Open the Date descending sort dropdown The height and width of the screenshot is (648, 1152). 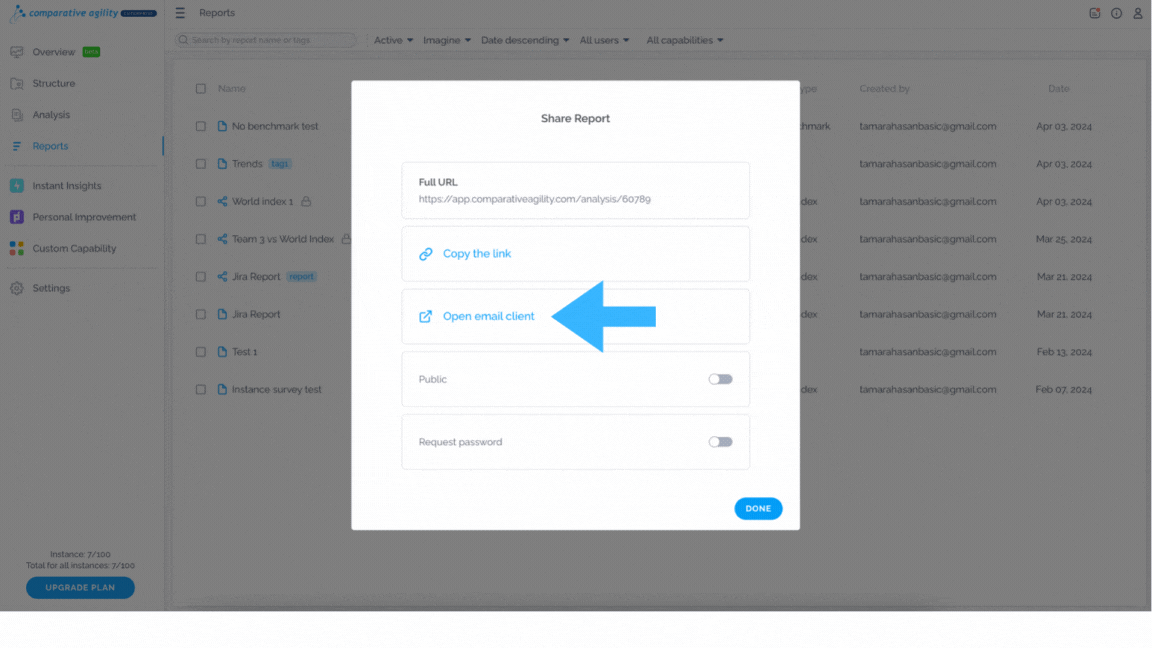525,40
